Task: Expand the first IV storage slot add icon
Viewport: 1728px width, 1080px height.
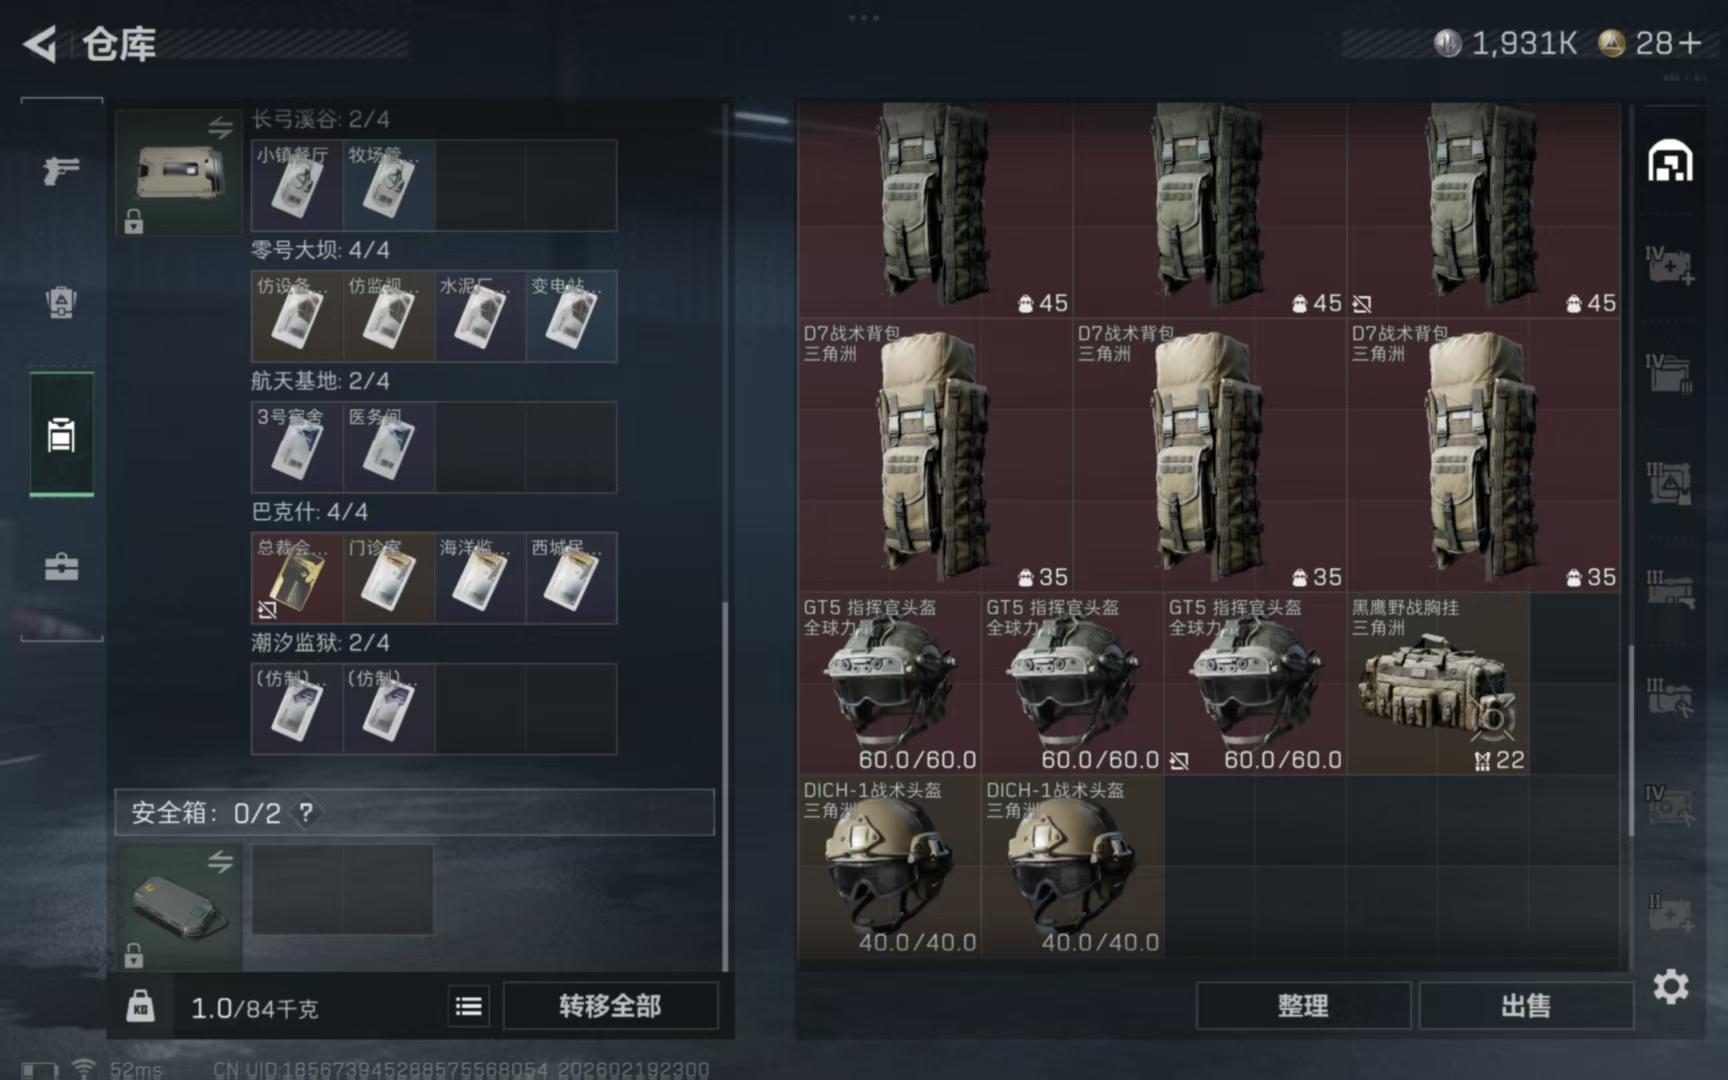Action: 1670,265
